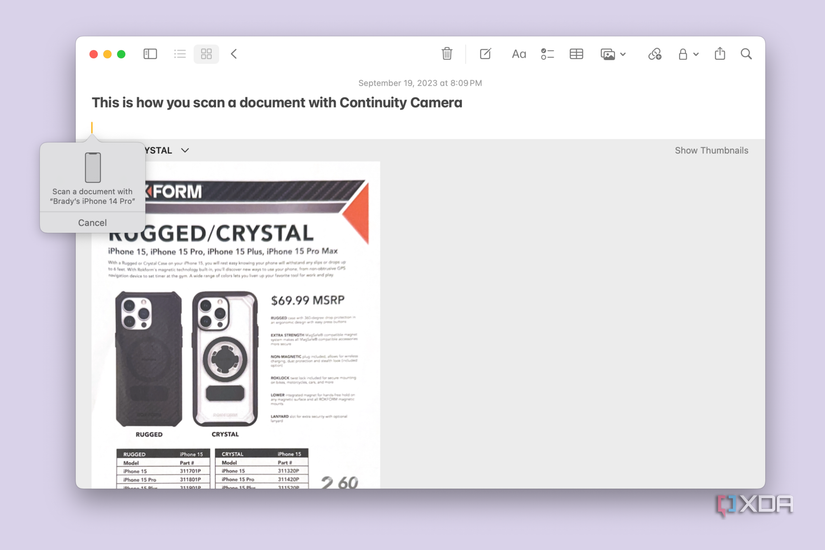The height and width of the screenshot is (550, 825).
Task: Open the Aa text format options
Action: click(x=519, y=54)
